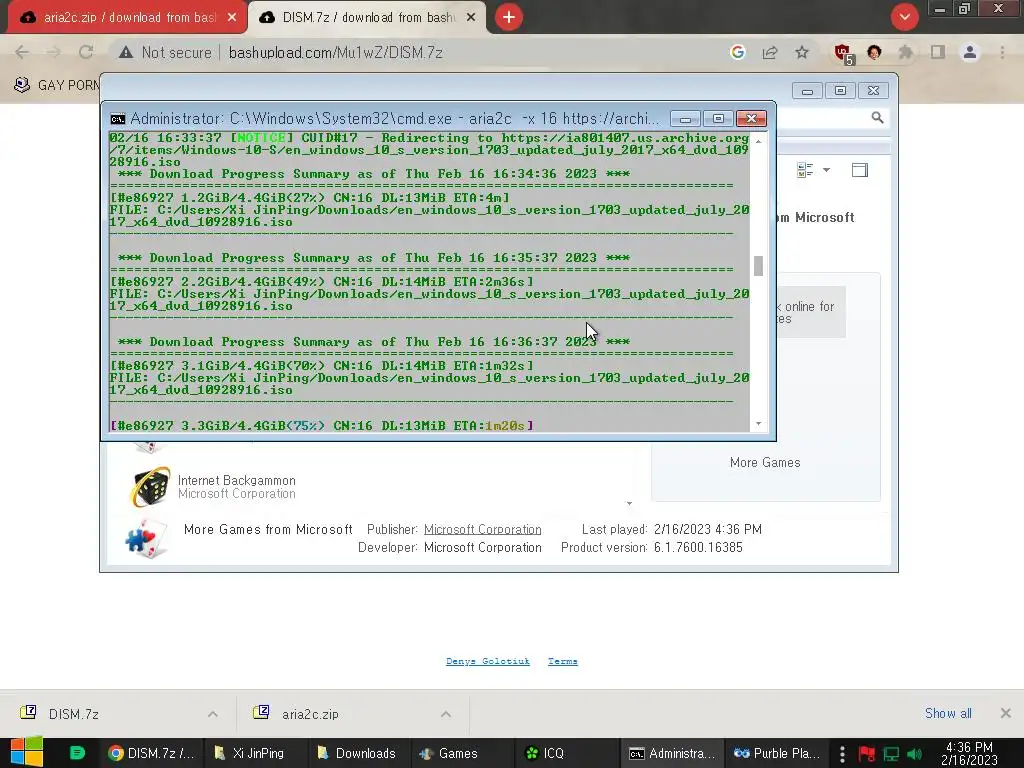Image resolution: width=1024 pixels, height=768 pixels.
Task: Click the search icon in Games window
Action: click(877, 118)
